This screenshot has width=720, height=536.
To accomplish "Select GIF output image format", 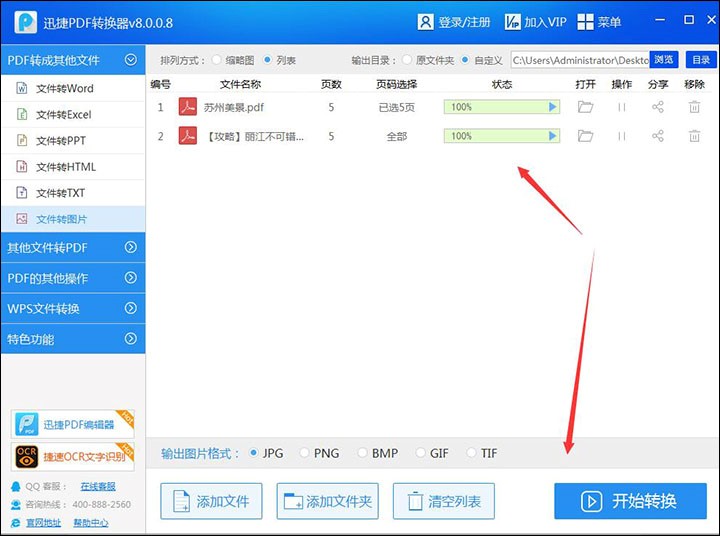I will (x=420, y=453).
